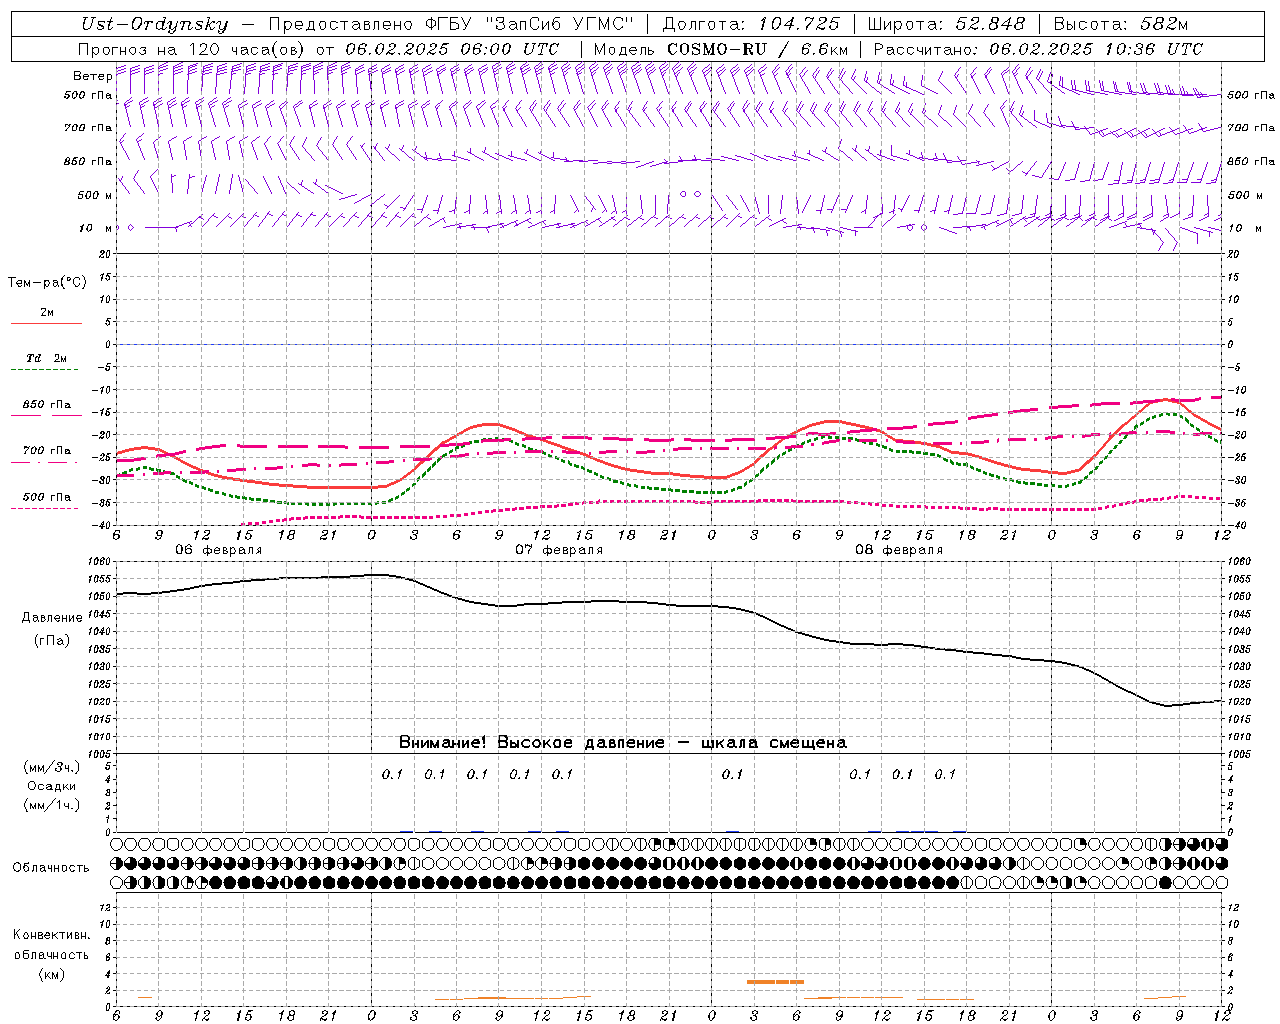
Task: Click the '08 февраля' date label
Action: [x=899, y=550]
